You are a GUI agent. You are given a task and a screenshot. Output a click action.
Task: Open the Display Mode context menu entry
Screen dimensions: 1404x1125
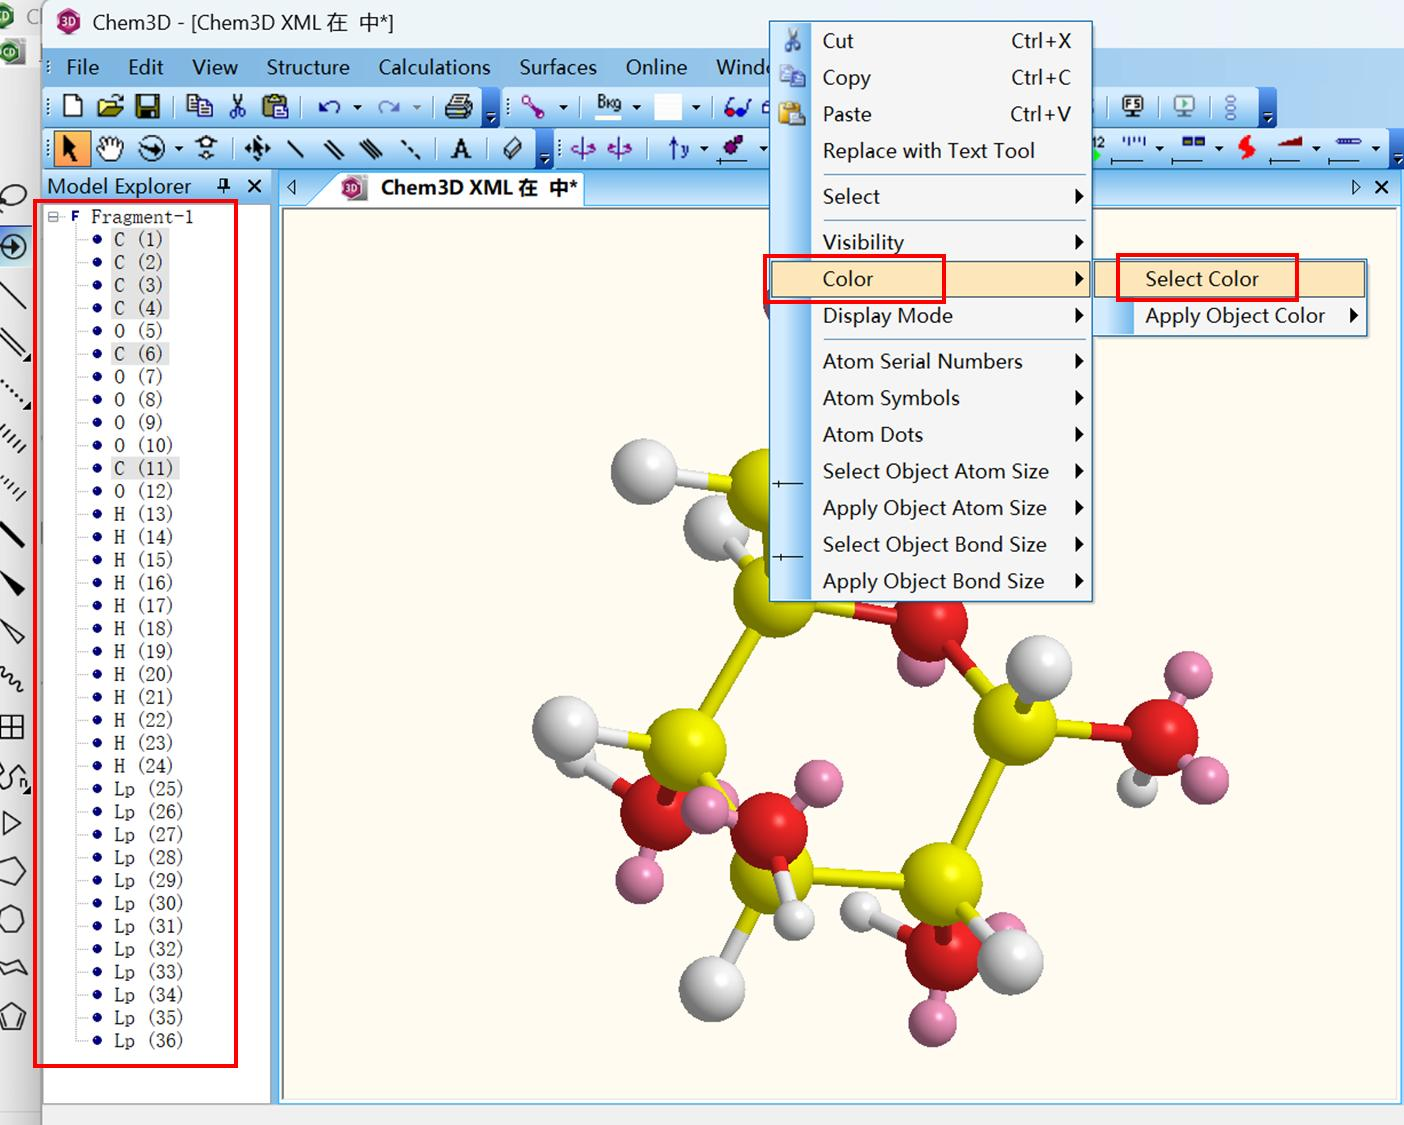[x=887, y=316]
